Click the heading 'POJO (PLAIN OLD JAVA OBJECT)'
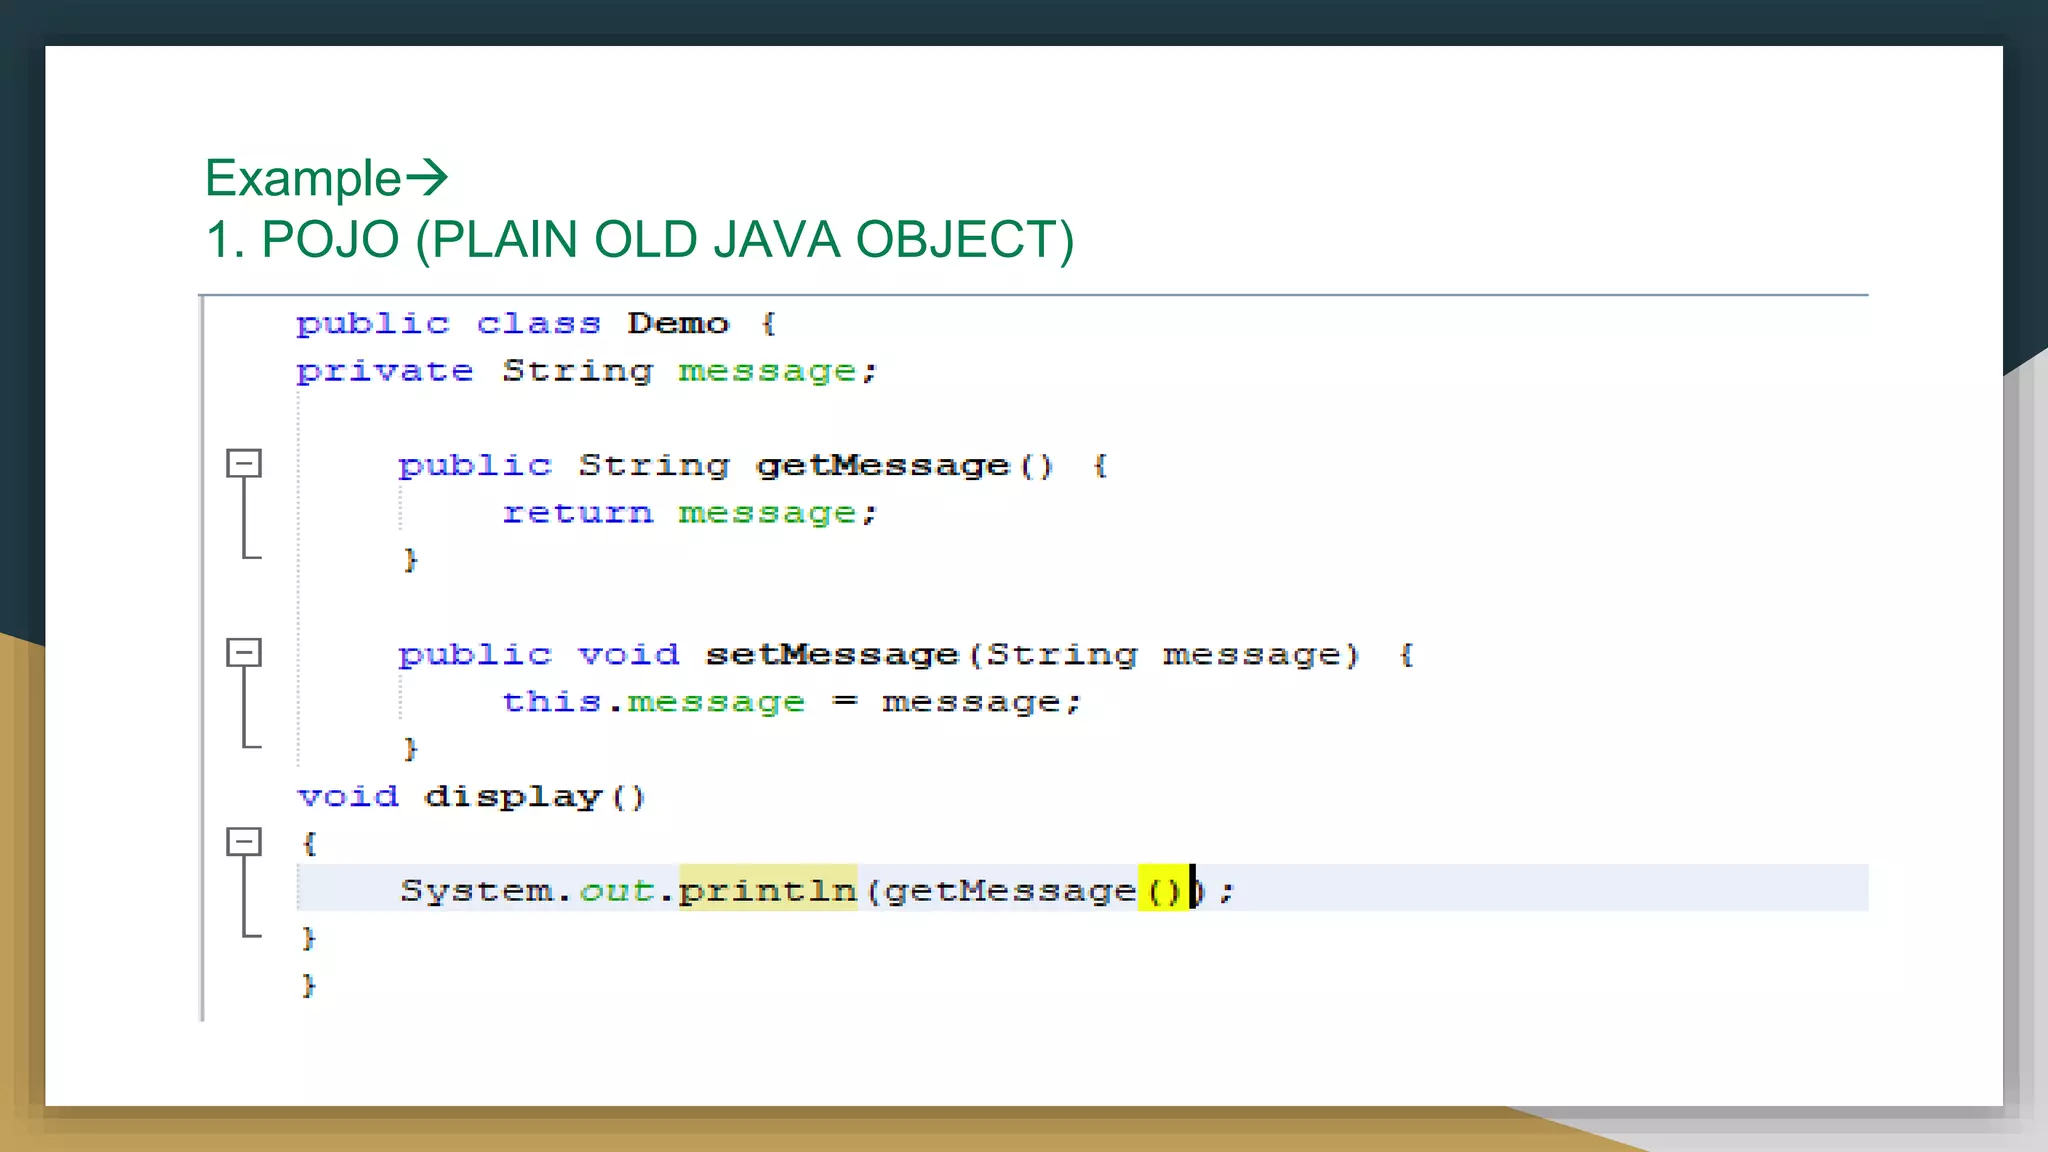The height and width of the screenshot is (1152, 2048). click(x=667, y=240)
